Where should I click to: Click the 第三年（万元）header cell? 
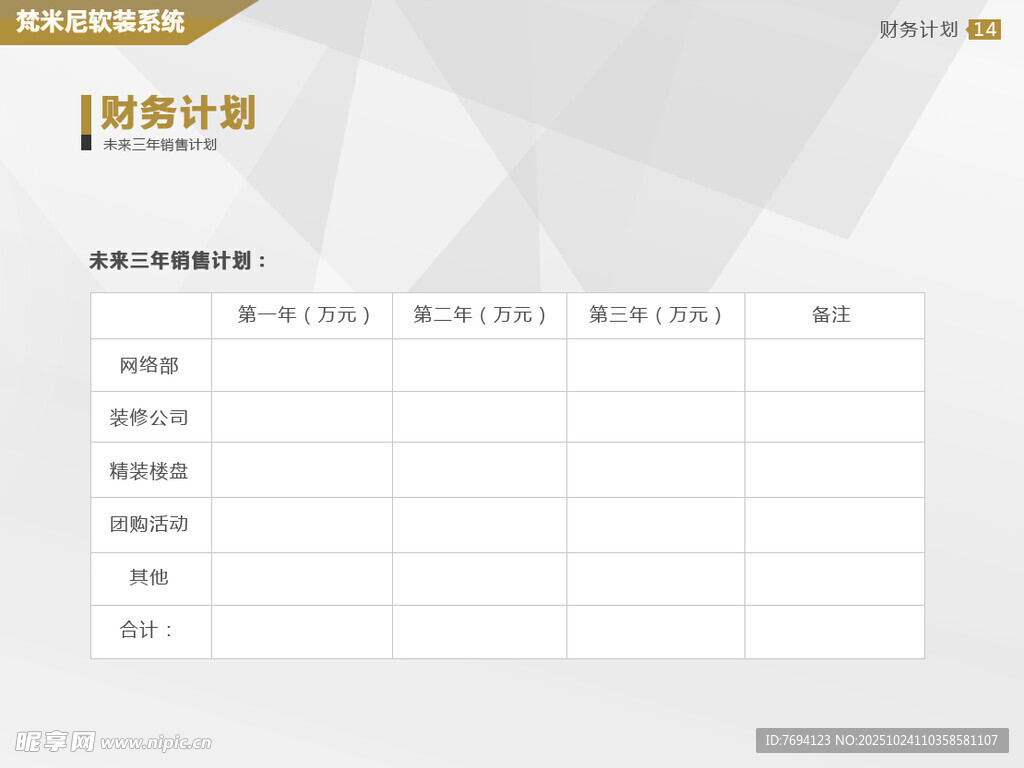[x=655, y=314]
